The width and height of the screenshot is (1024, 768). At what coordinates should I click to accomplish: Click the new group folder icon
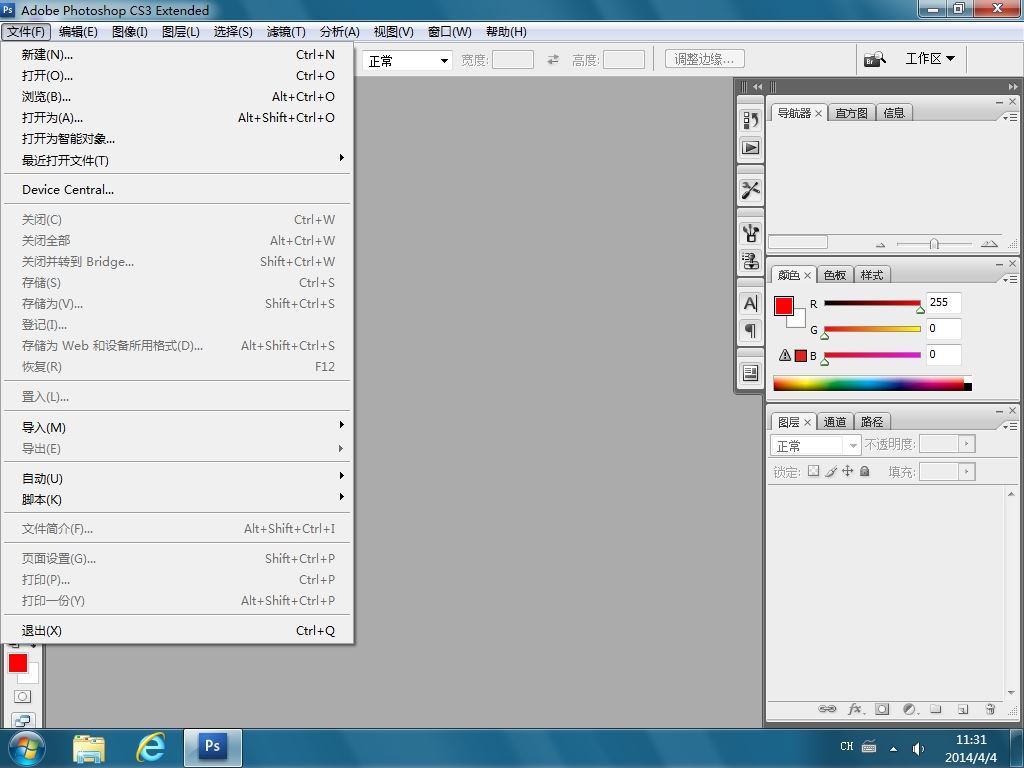point(936,709)
